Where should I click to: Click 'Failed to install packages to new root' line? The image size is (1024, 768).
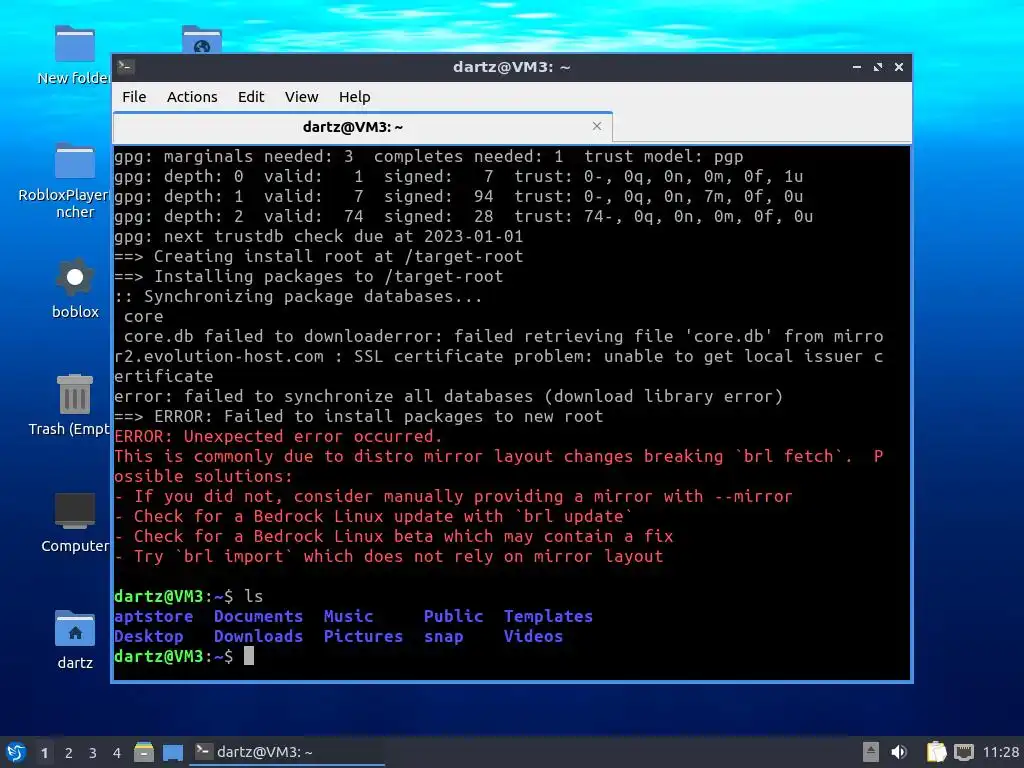click(359, 417)
